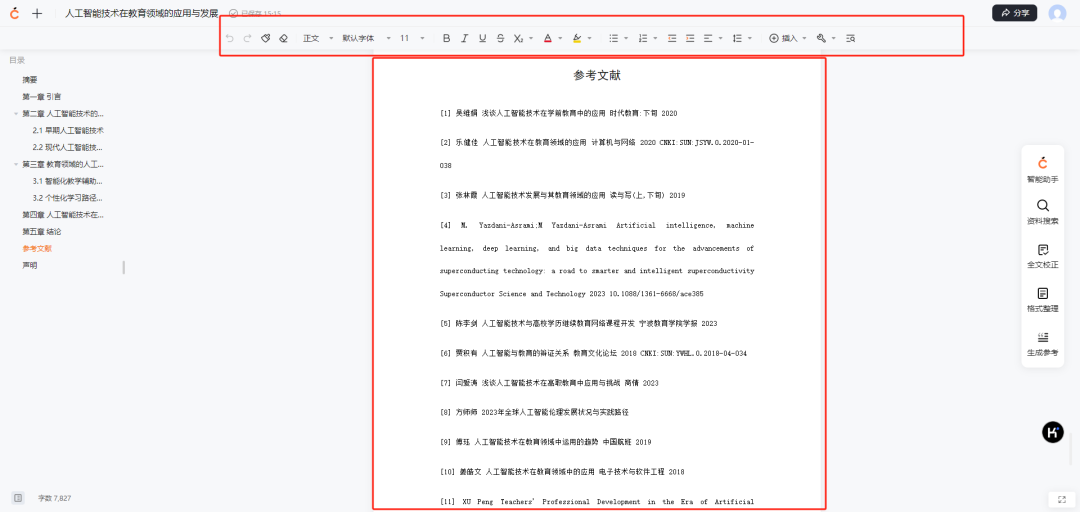Open font color dropdown arrow

tap(560, 39)
